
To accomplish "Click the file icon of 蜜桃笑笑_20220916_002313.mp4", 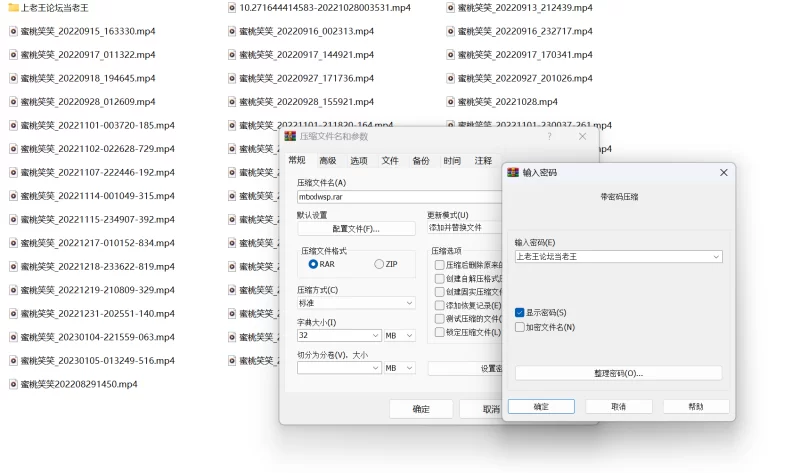I will coord(232,31).
